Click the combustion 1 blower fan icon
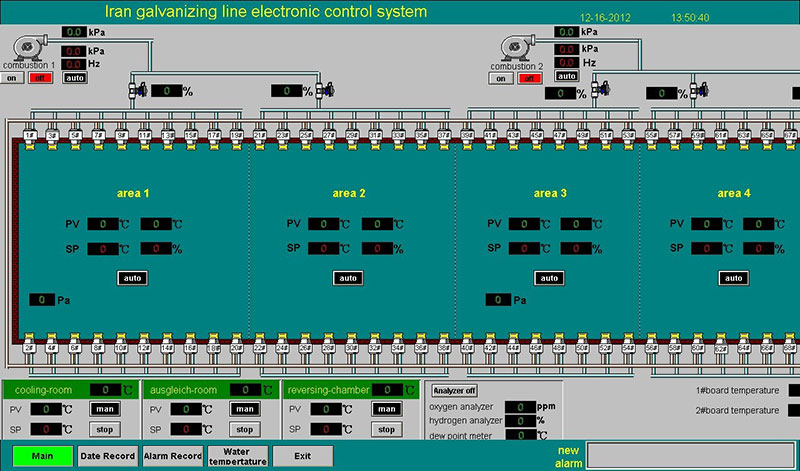This screenshot has height=471, width=800. point(30,47)
